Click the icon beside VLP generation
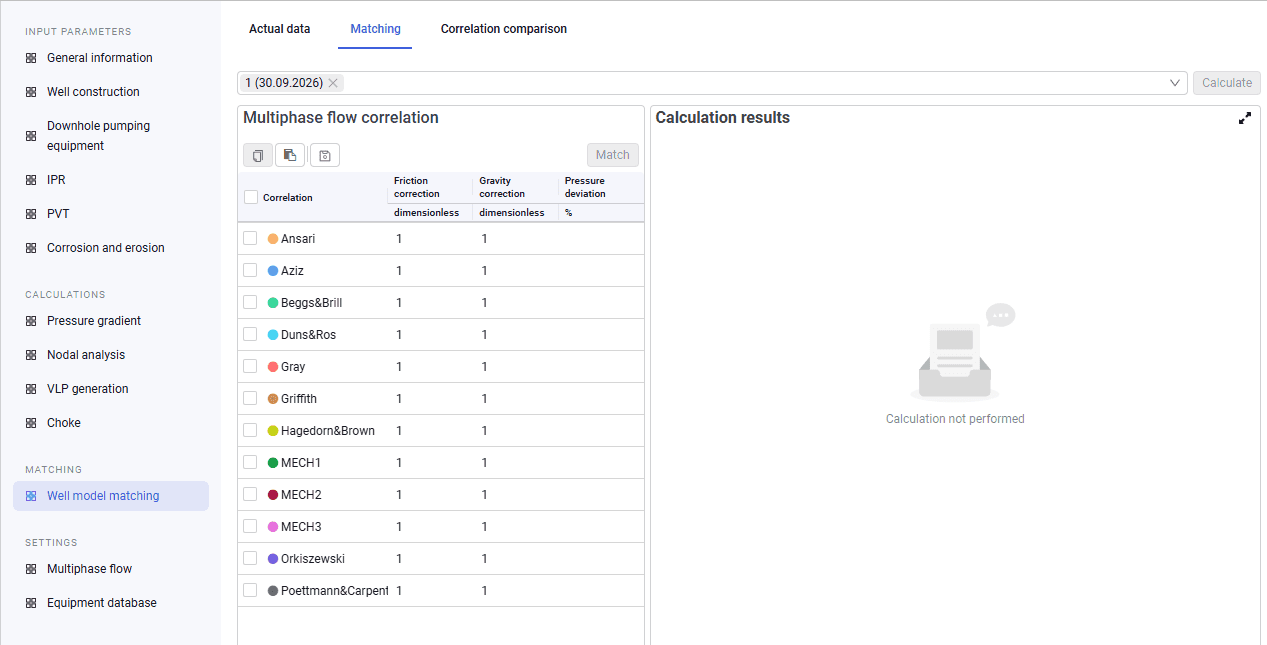 pyautogui.click(x=31, y=389)
